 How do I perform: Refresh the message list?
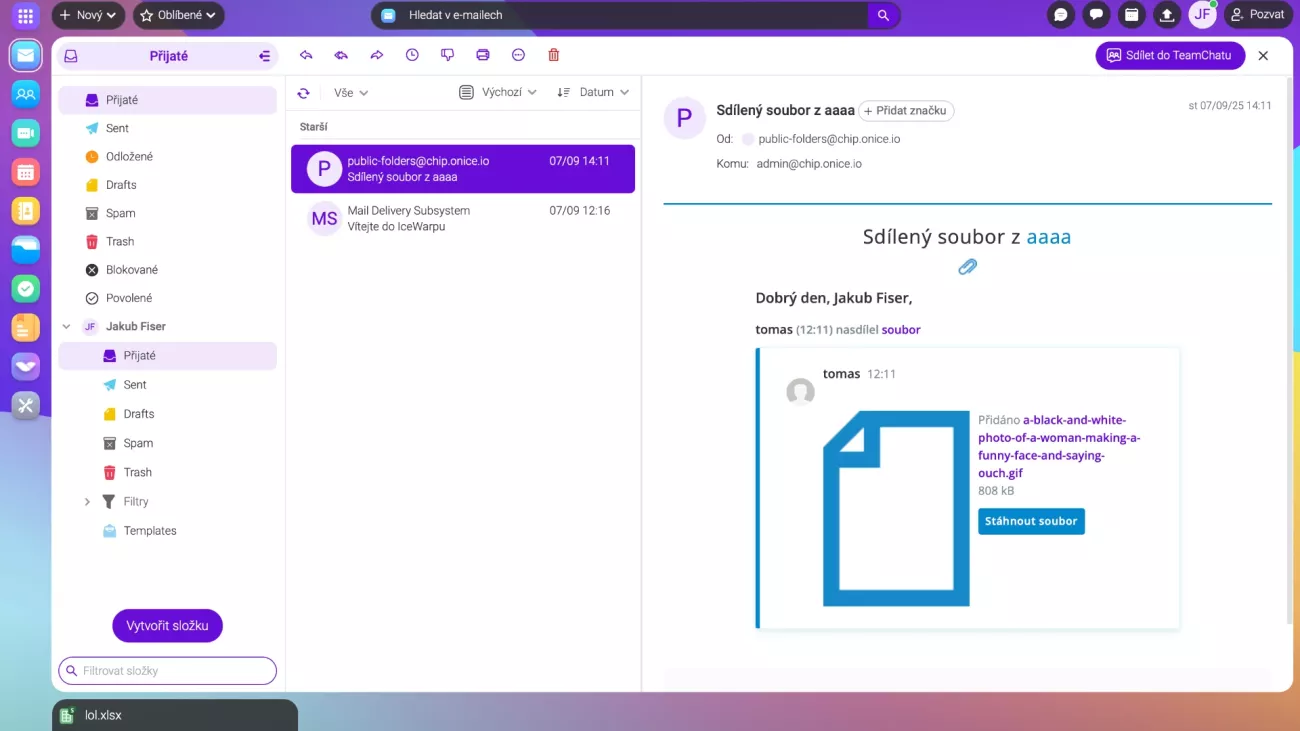(x=304, y=93)
